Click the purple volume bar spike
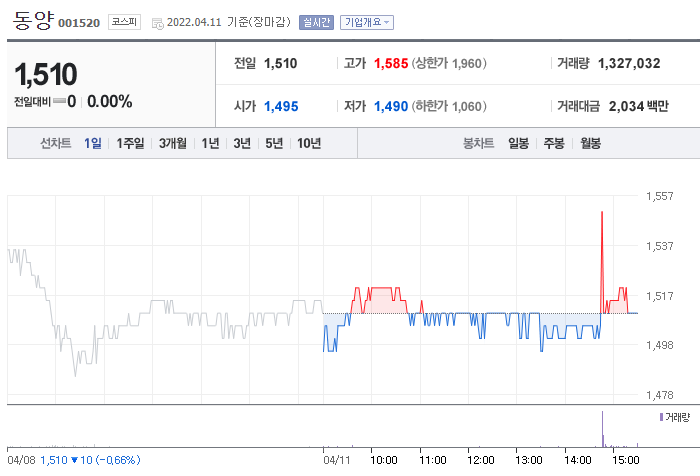Viewport: 700px width, 476px height. coord(602,429)
